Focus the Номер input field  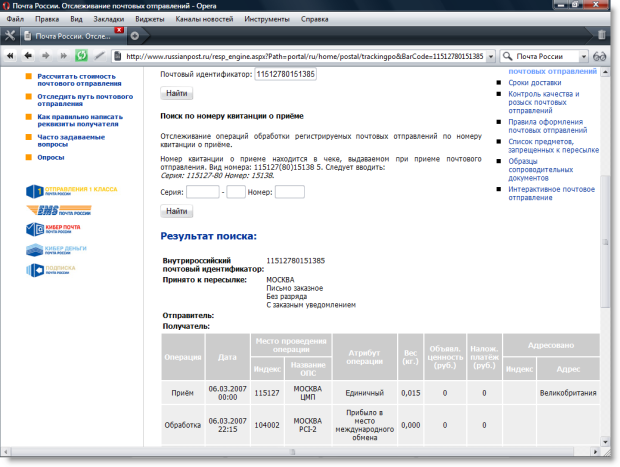[289, 192]
